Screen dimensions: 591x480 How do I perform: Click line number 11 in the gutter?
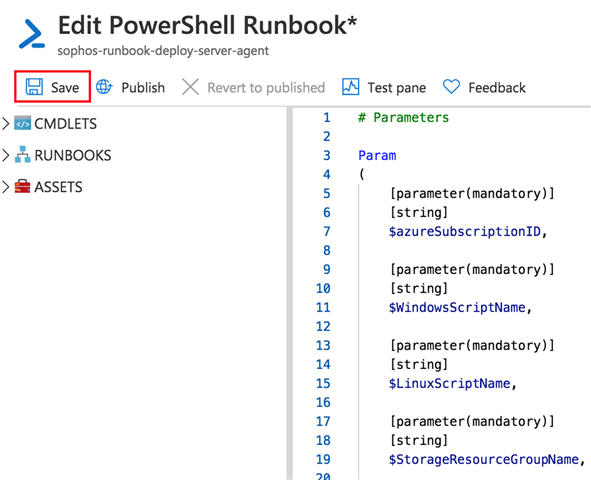pos(323,307)
